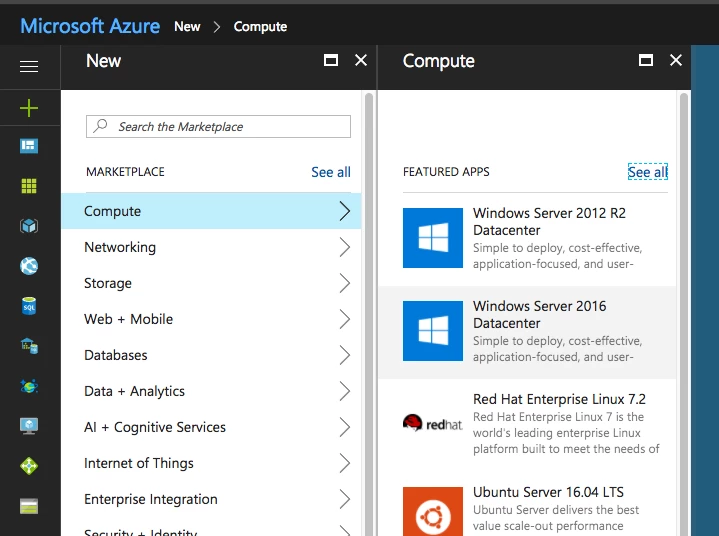
Task: Click the Windows Server 2016 logo tile
Action: [x=433, y=331]
